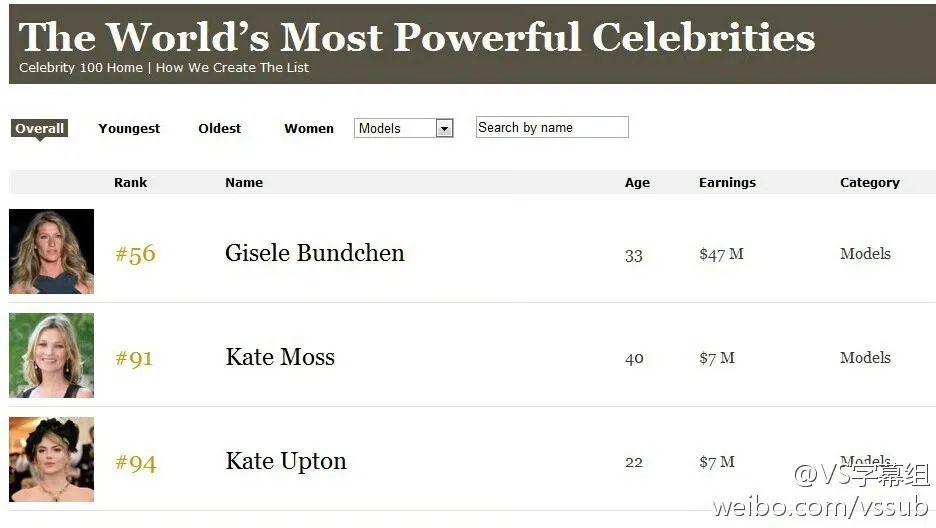The height and width of the screenshot is (528, 936).
Task: Expand the Models category dropdown arrow
Action: click(445, 128)
